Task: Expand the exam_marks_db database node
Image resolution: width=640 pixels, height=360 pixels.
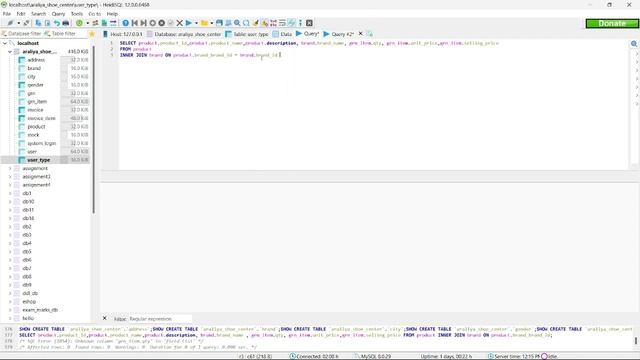Action: (x=10, y=310)
